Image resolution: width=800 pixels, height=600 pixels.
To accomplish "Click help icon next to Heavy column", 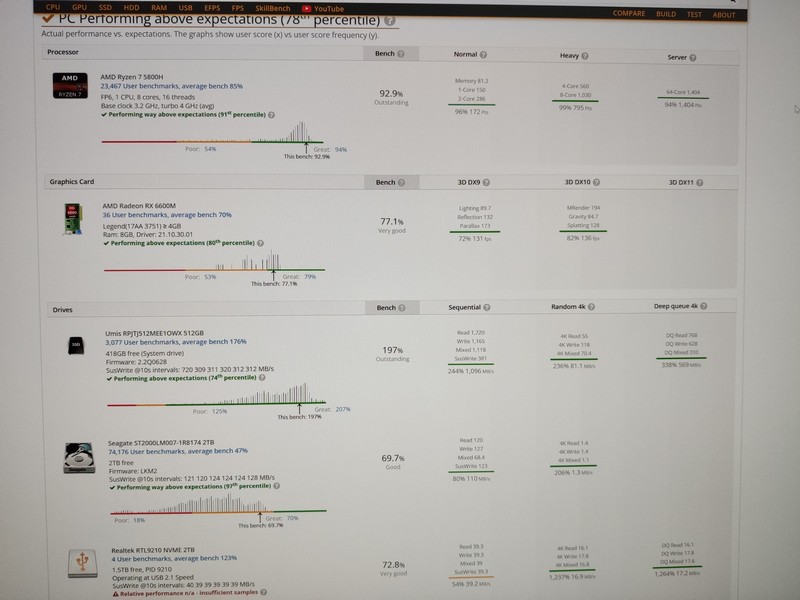I will point(585,56).
